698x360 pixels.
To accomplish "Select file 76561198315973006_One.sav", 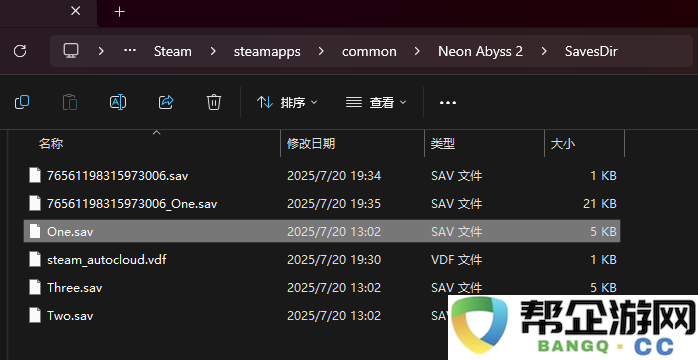I will (132, 204).
